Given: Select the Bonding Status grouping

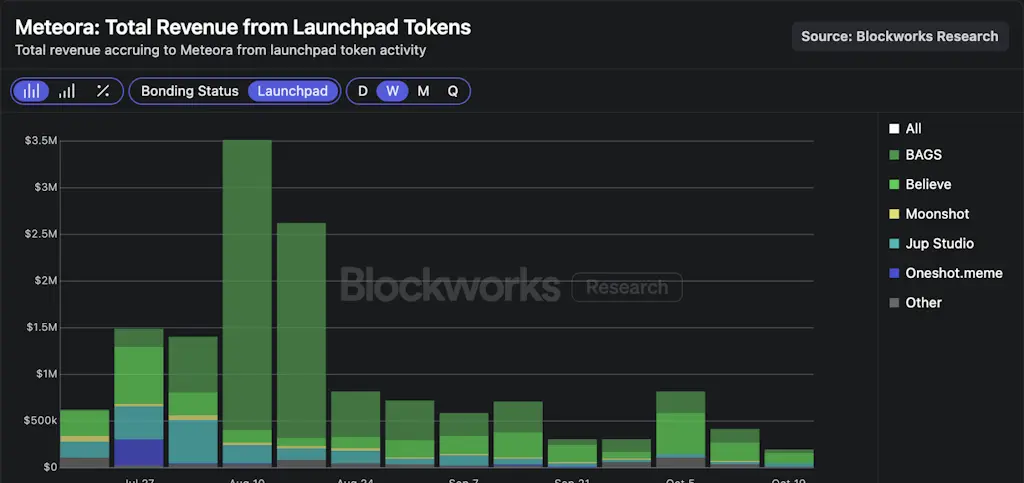Looking at the screenshot, I should (189, 91).
